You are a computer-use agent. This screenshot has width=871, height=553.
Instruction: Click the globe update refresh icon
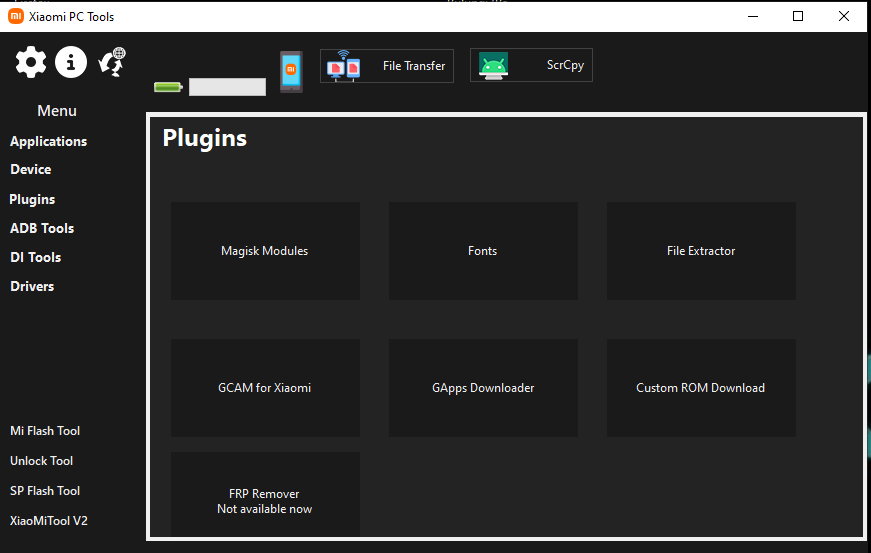point(112,62)
